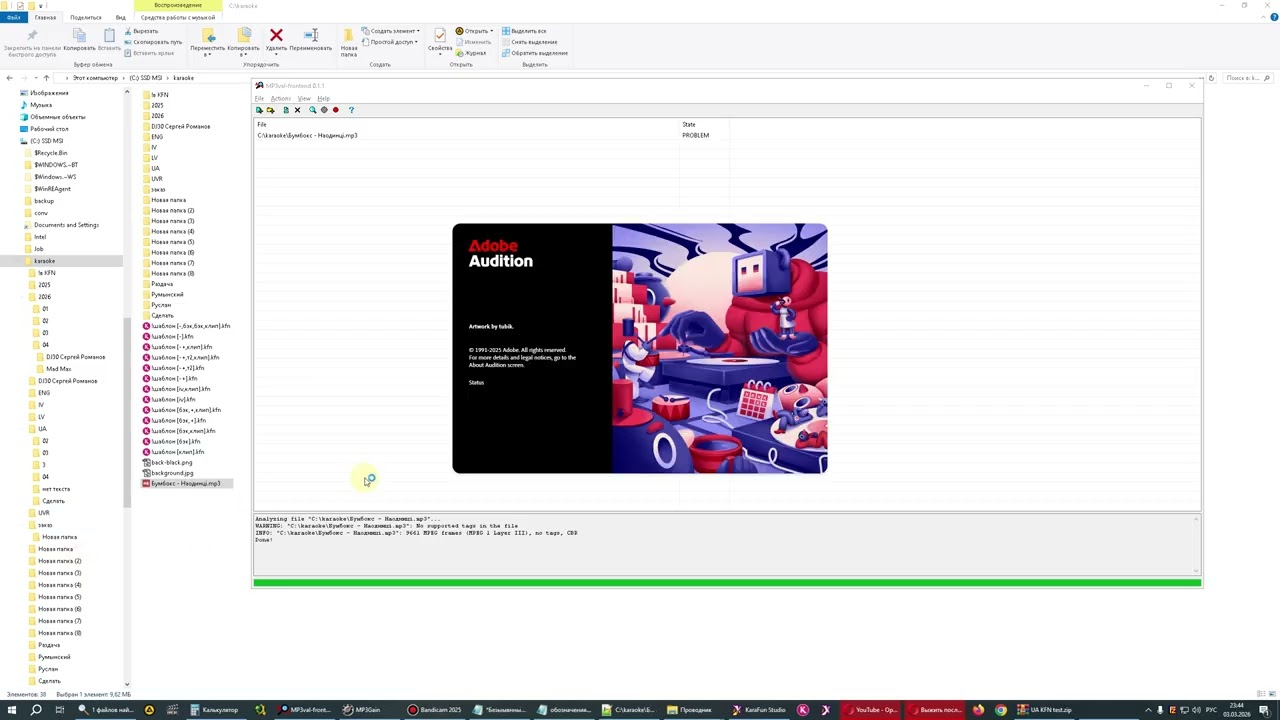Click the black X remove icon in MP3val toolbar

pos(297,110)
